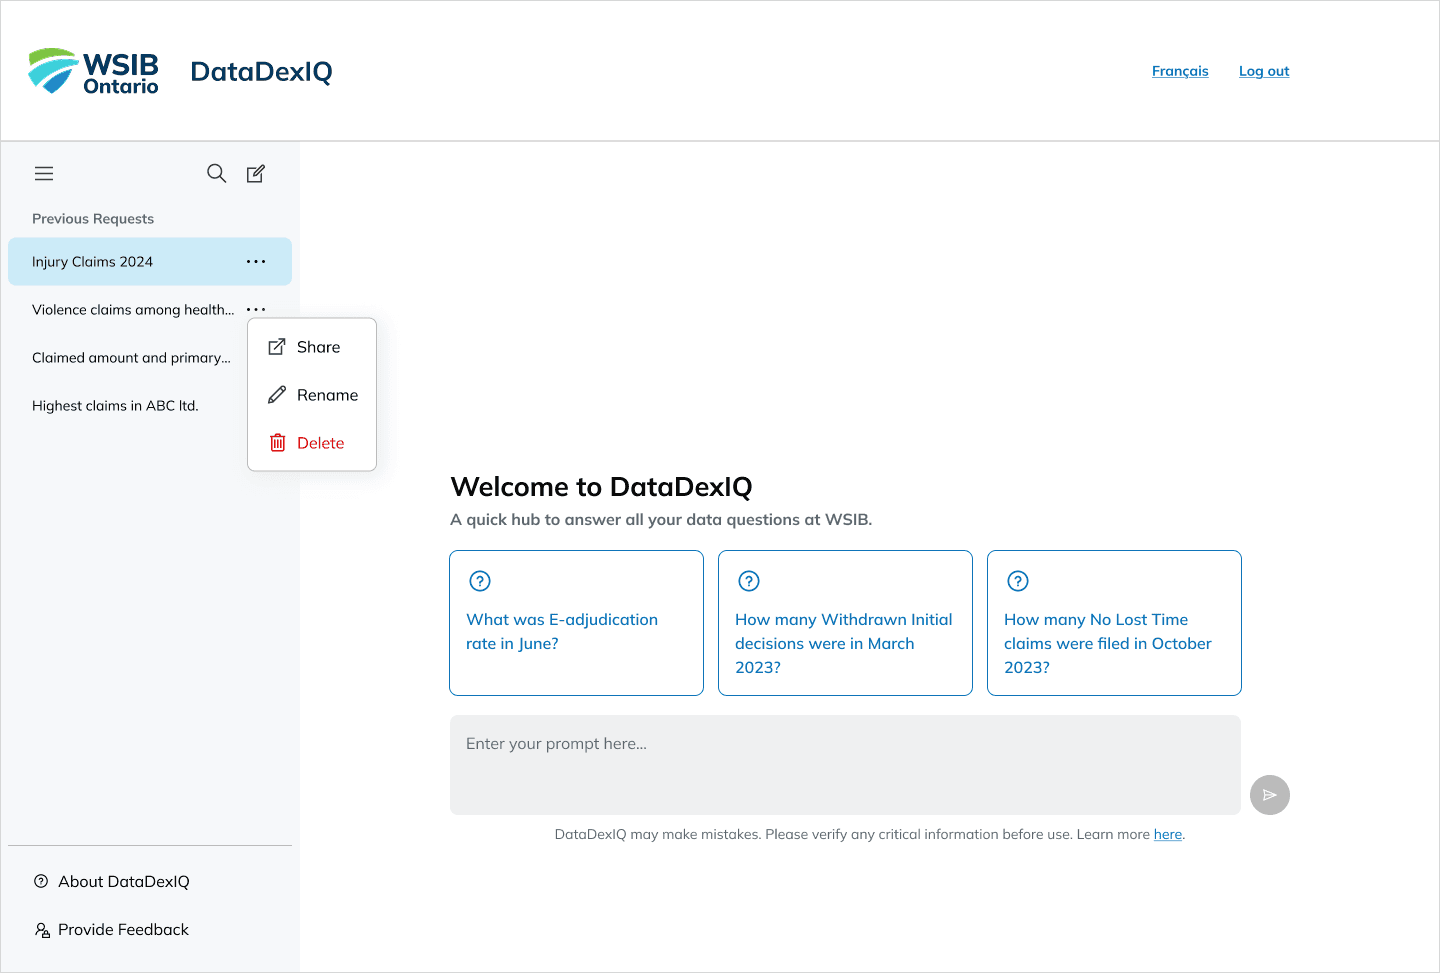Viewport: 1440px width, 973px height.
Task: Open search with the magnifier icon
Action: [x=216, y=173]
